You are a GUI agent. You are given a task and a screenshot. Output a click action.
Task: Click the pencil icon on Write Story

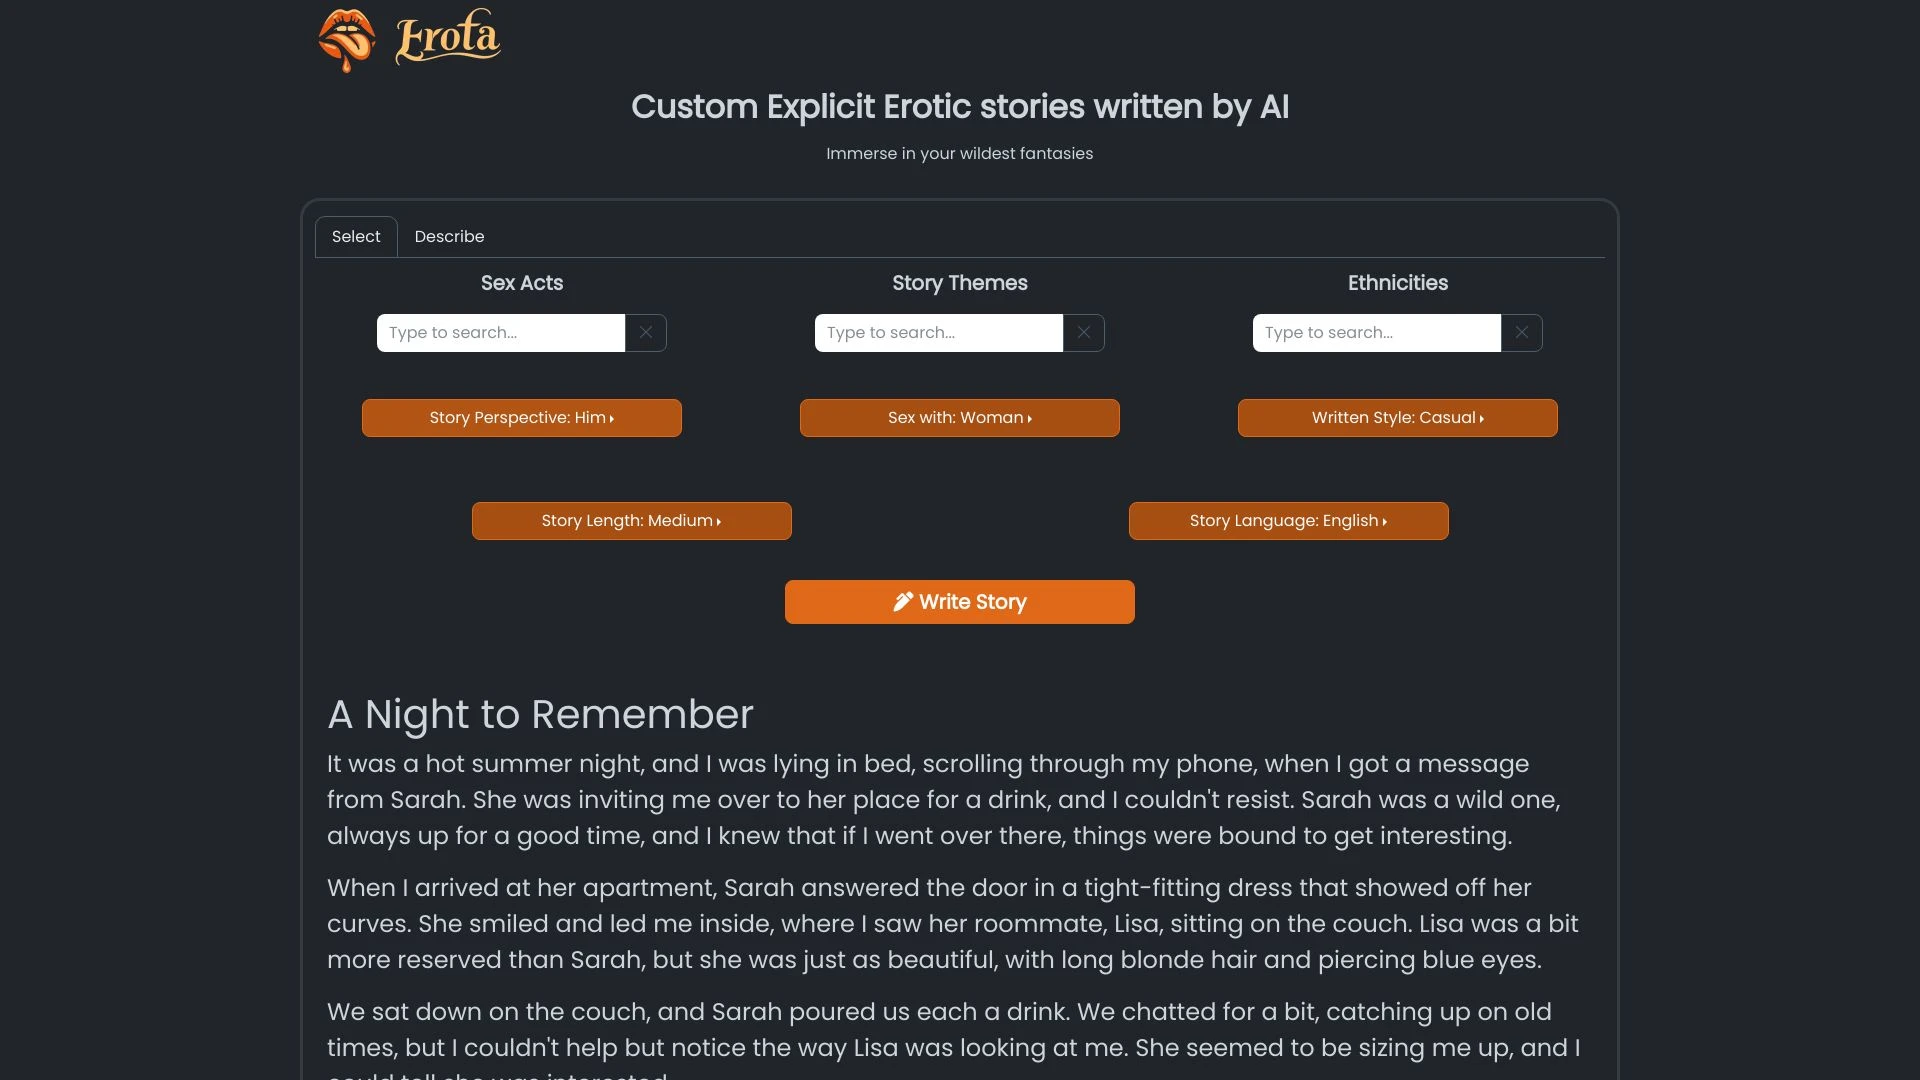903,601
